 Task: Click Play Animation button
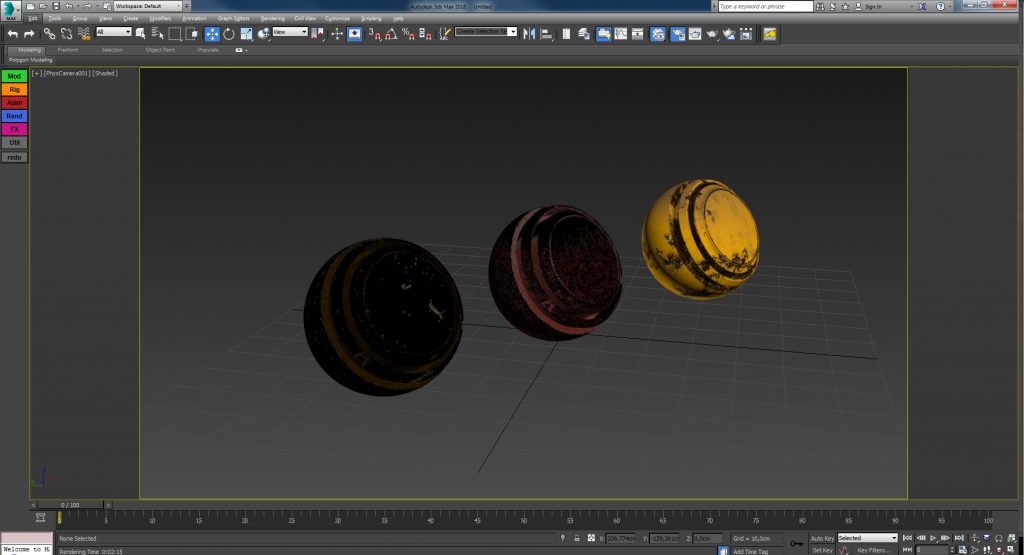(x=933, y=538)
